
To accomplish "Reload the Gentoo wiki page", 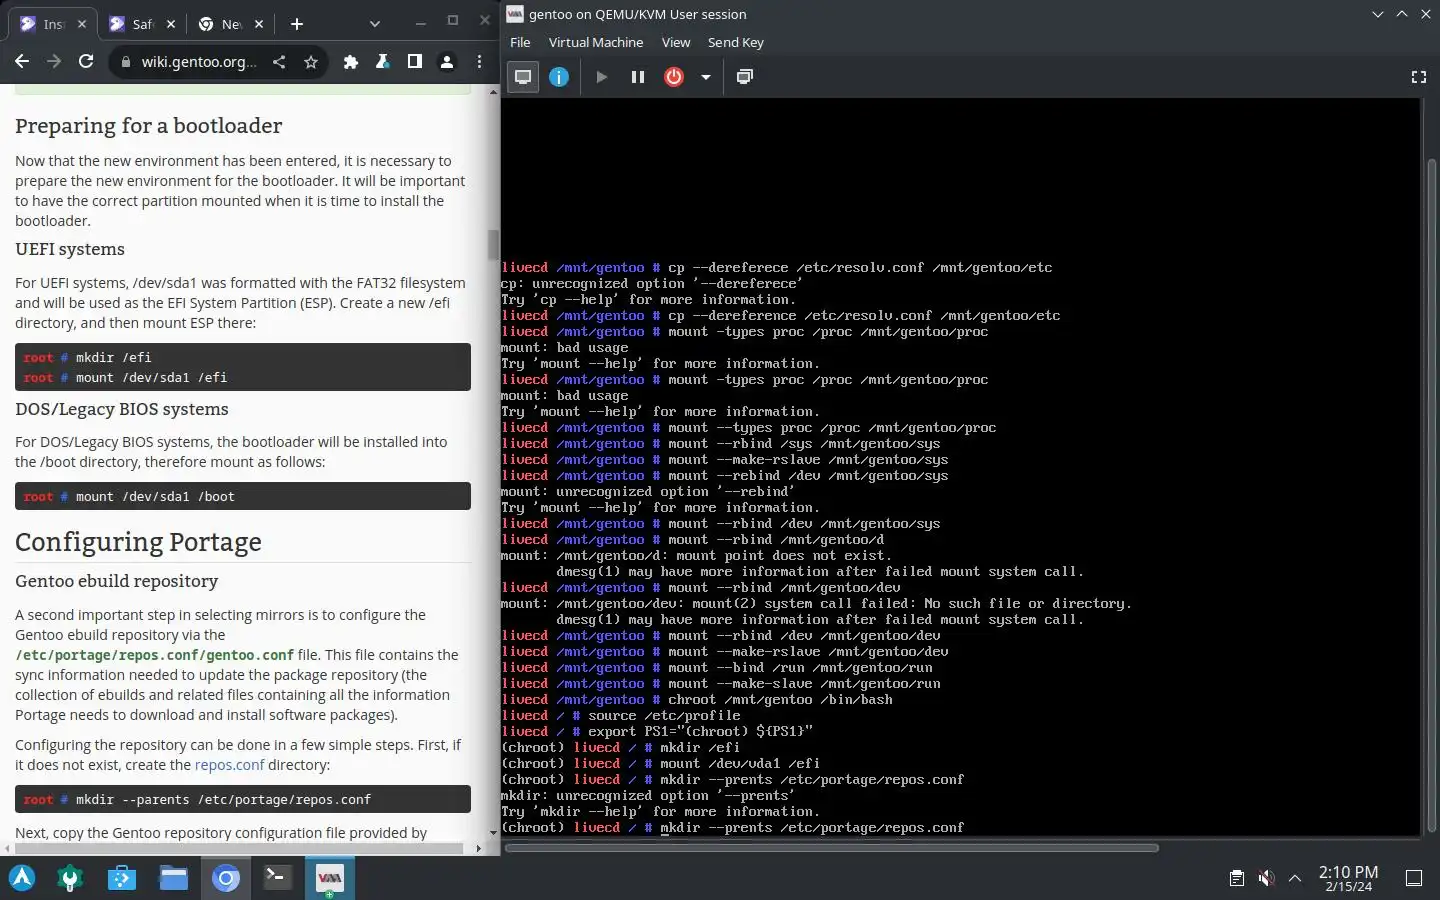I will click(86, 62).
